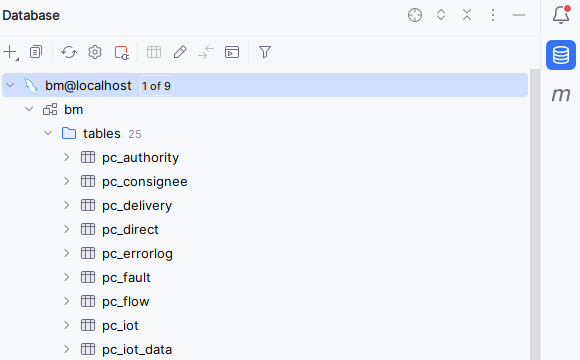
Task: Click the Duplicate data source icon
Action: pos(36,52)
